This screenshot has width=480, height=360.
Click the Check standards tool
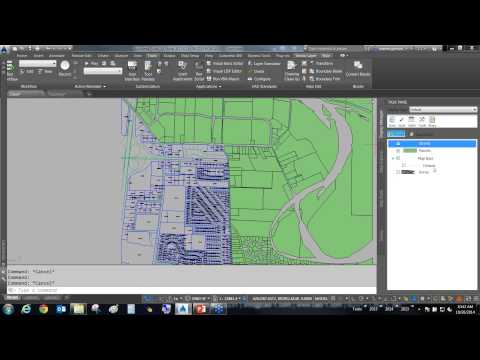[256, 71]
